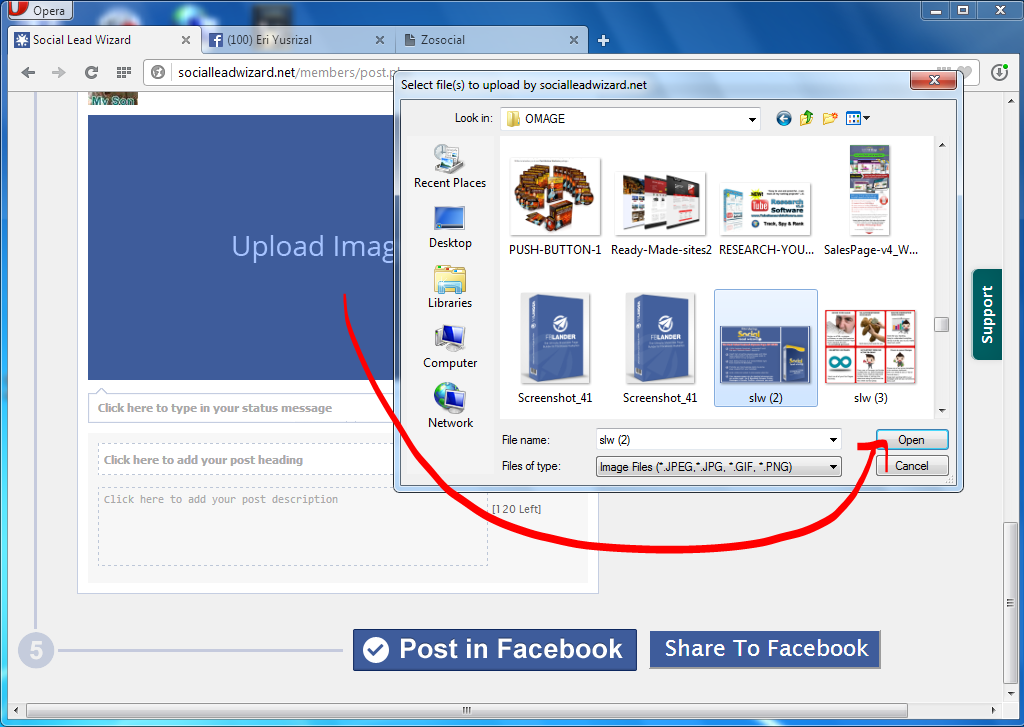This screenshot has height=727, width=1024.
Task: Close the Zosocial tab
Action: click(573, 40)
